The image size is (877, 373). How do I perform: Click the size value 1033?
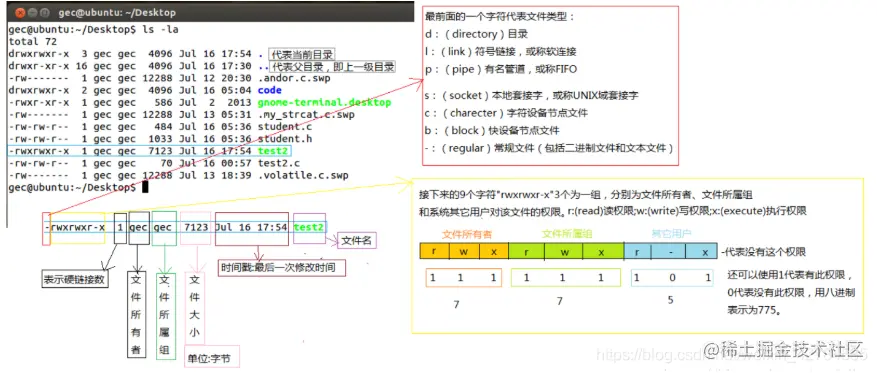click(x=161, y=139)
